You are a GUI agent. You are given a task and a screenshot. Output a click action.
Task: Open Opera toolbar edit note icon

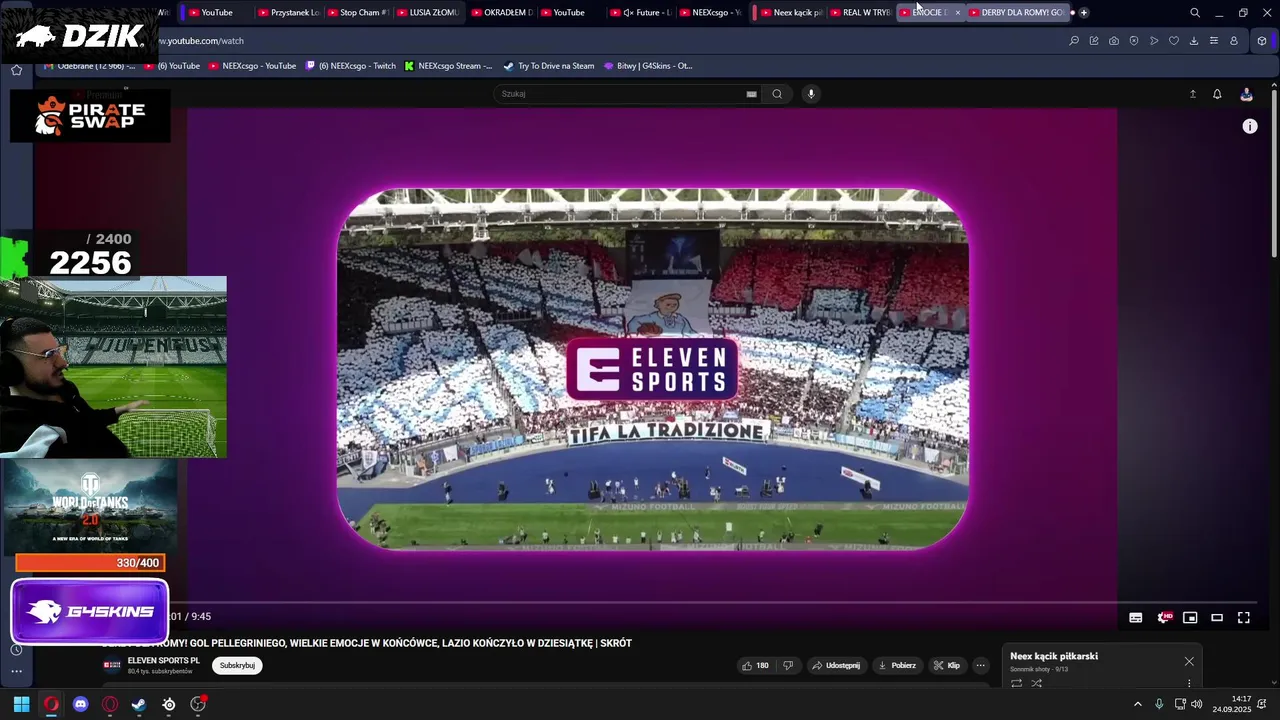(1094, 41)
